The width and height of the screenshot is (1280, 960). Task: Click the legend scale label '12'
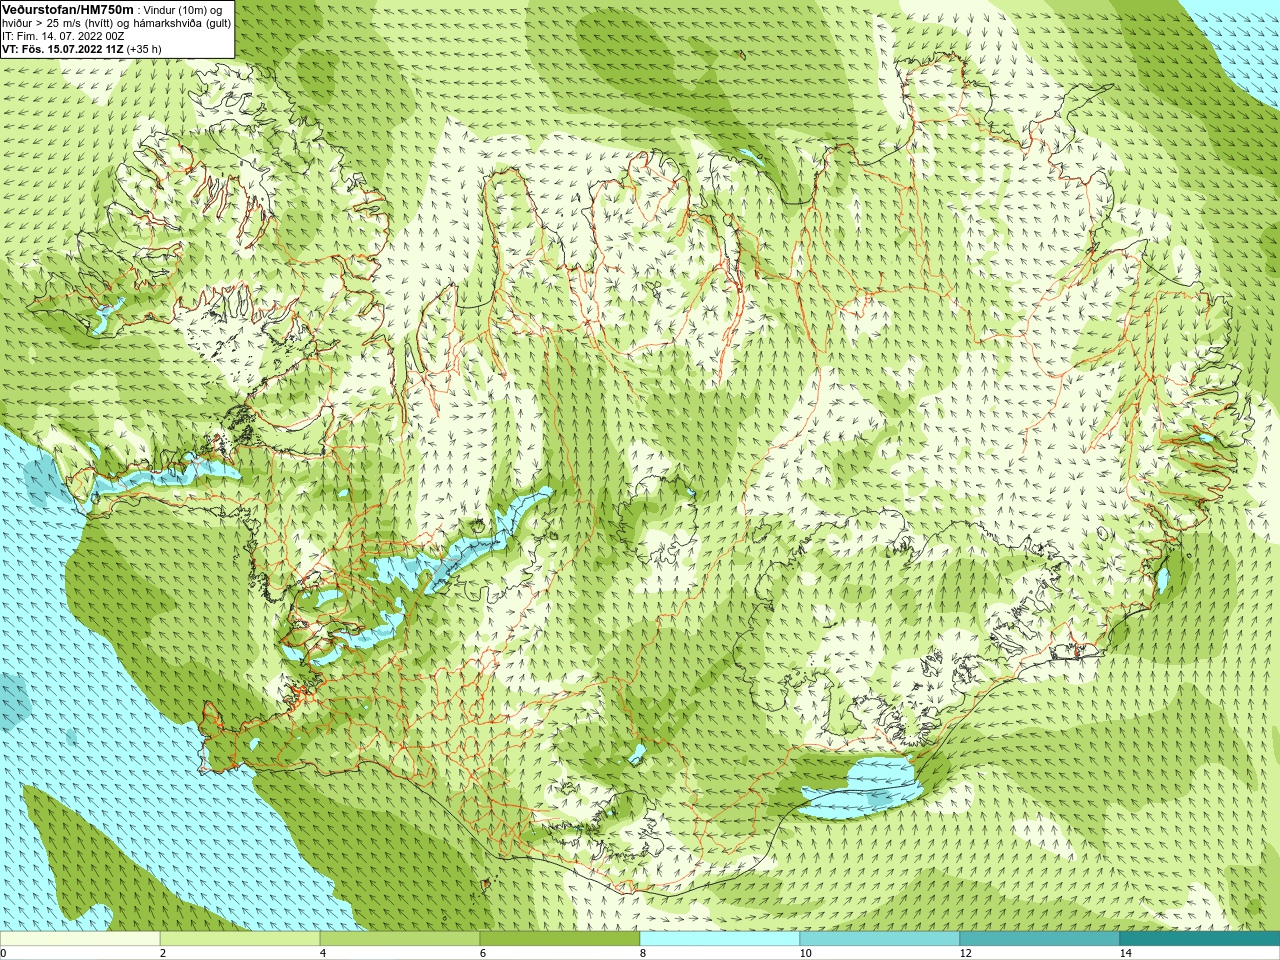pyautogui.click(x=965, y=953)
